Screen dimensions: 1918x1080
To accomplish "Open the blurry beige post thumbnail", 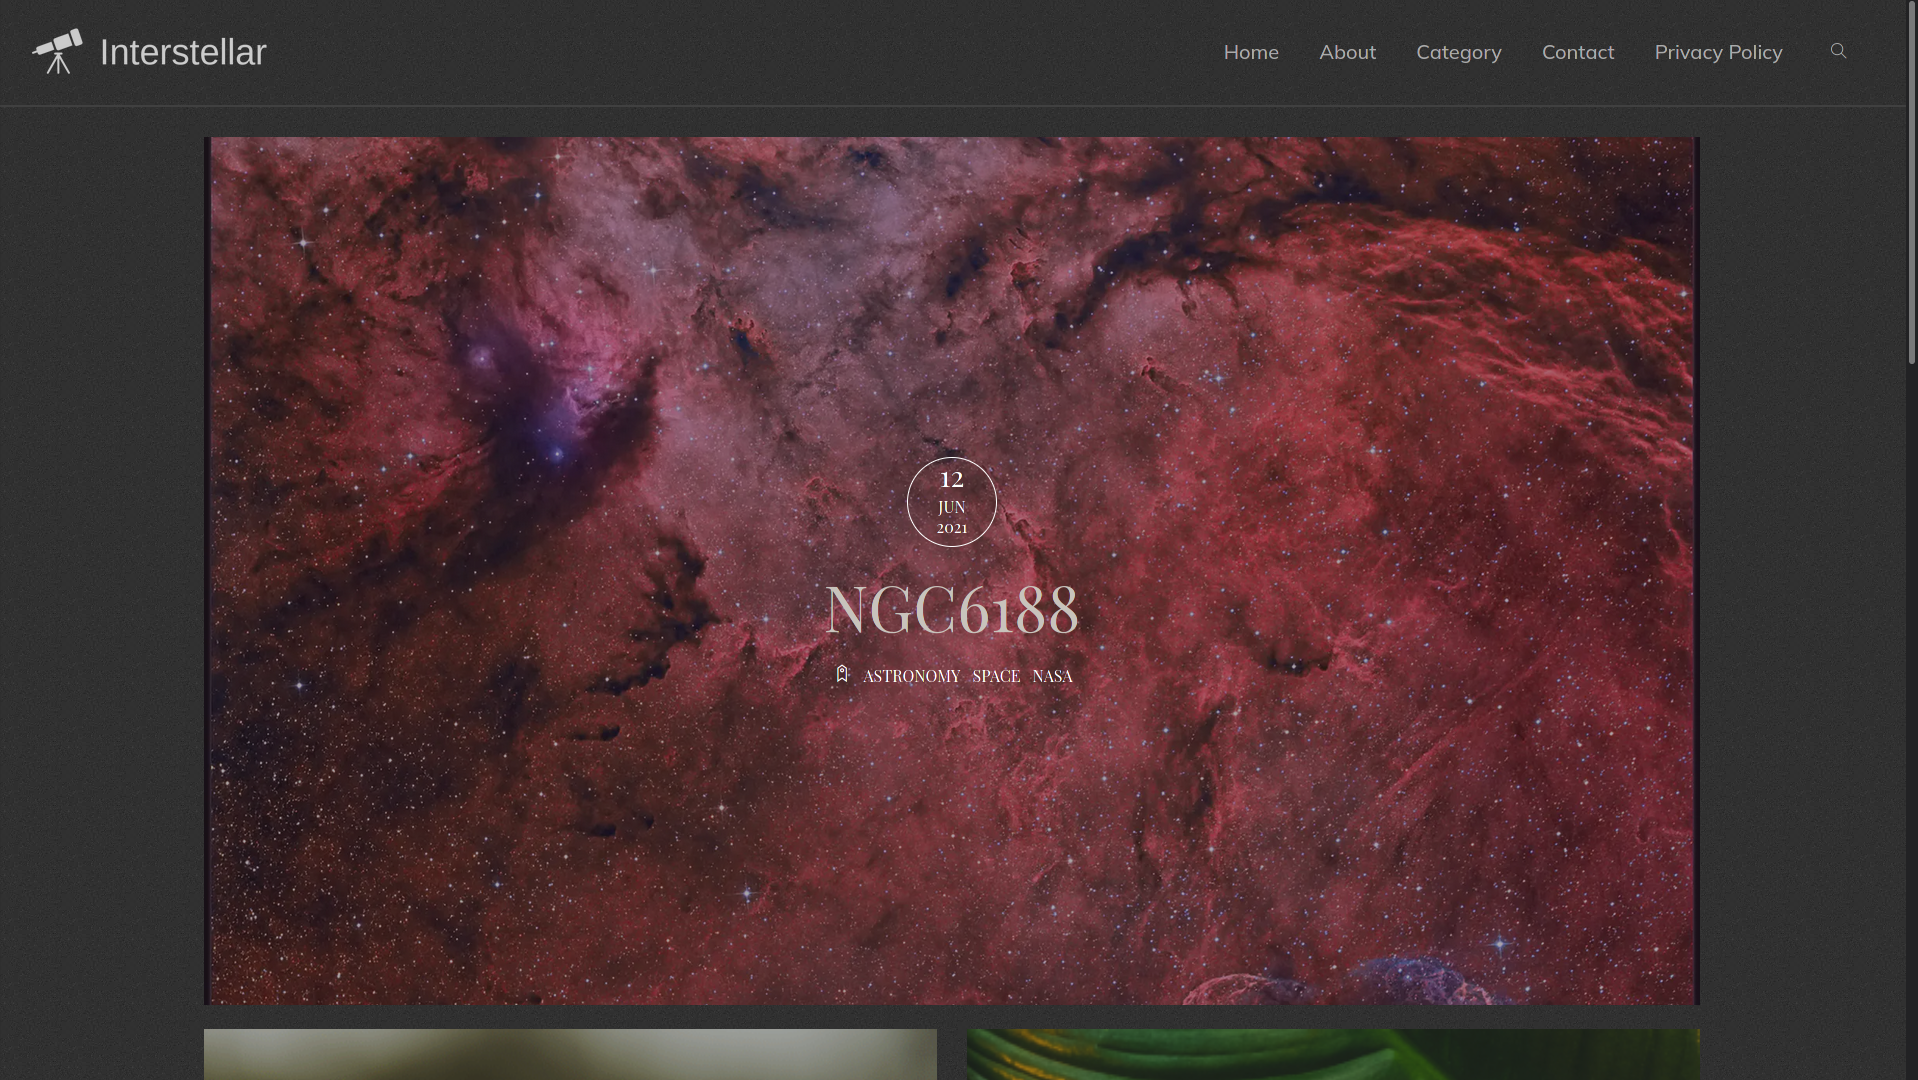I will tap(570, 1054).
